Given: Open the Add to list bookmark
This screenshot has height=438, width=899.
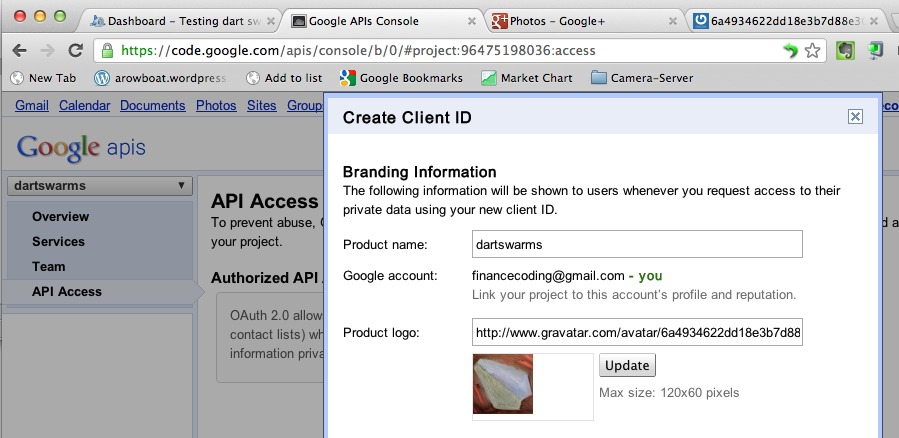Looking at the screenshot, I should point(284,78).
